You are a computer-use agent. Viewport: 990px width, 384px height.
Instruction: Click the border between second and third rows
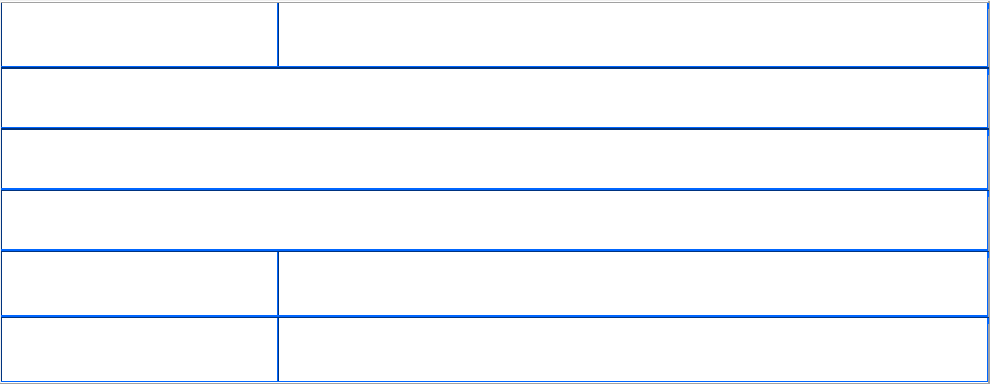pos(494,128)
